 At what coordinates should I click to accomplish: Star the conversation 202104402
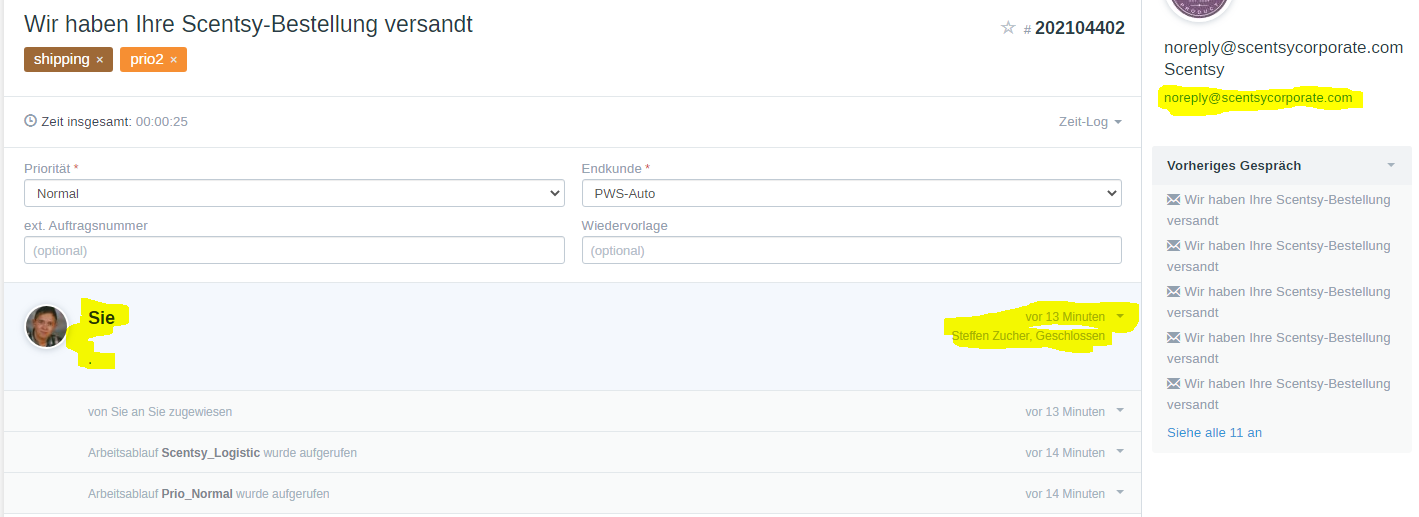coord(1008,28)
